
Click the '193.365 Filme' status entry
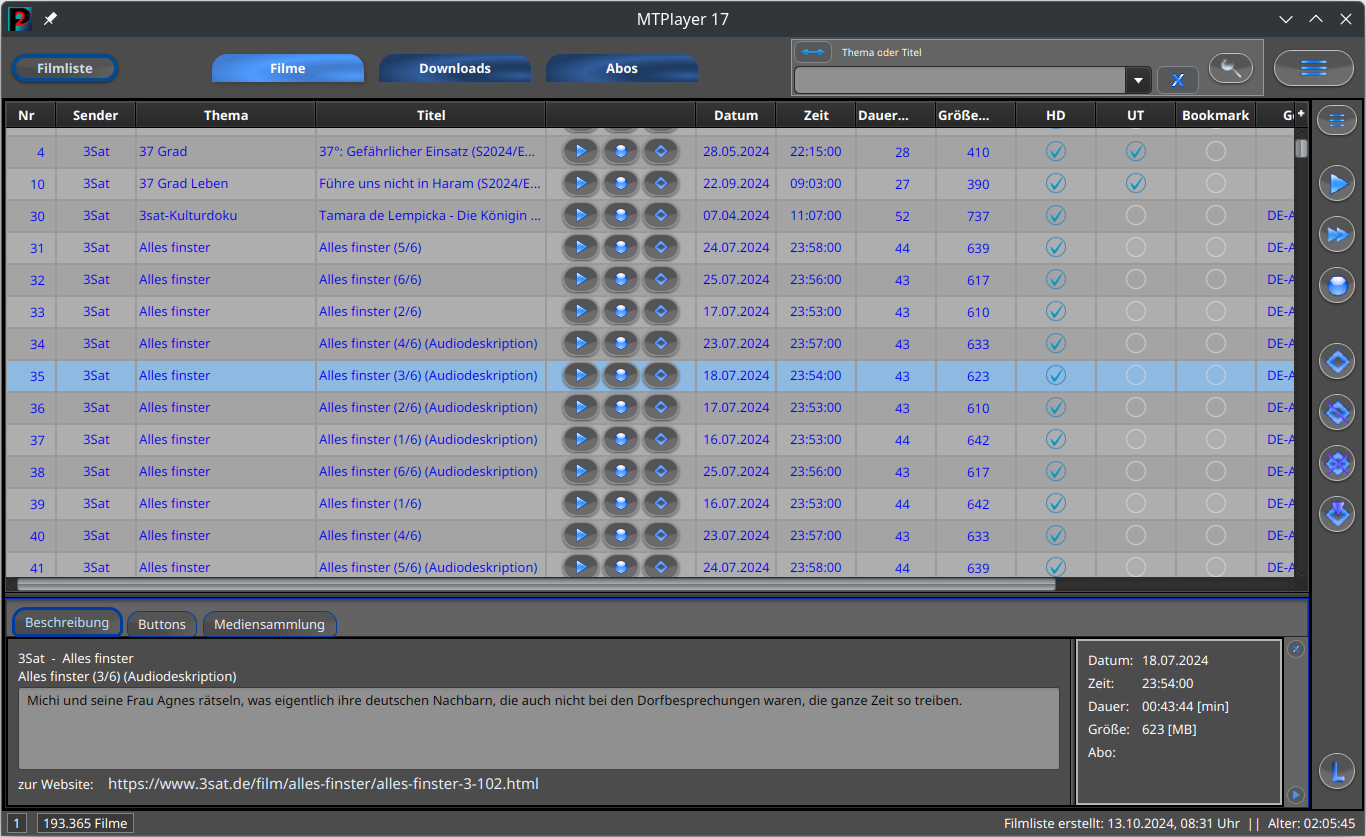[x=85, y=824]
